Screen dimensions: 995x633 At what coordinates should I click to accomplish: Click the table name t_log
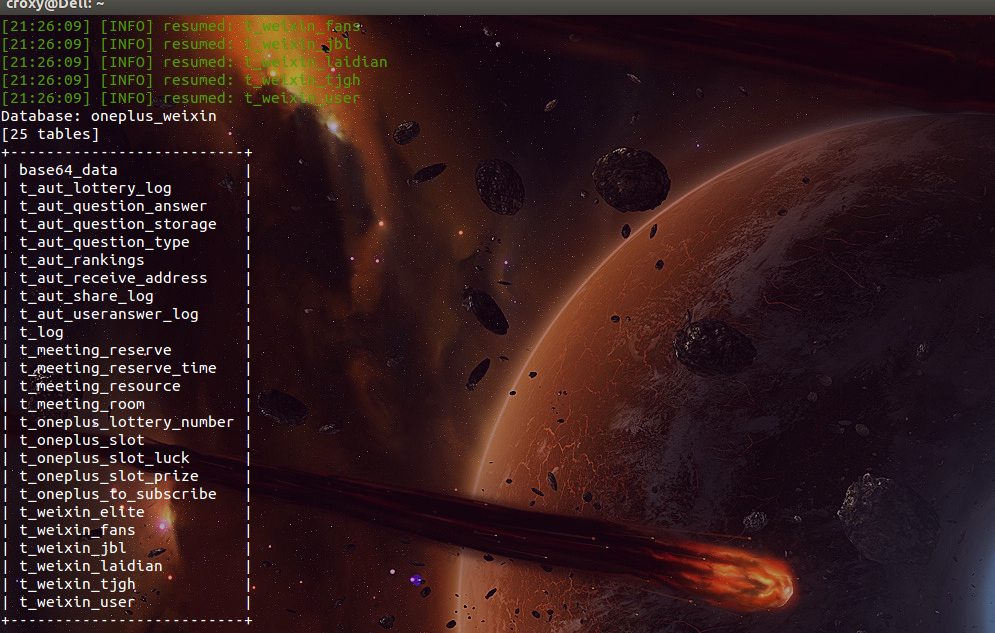41,332
